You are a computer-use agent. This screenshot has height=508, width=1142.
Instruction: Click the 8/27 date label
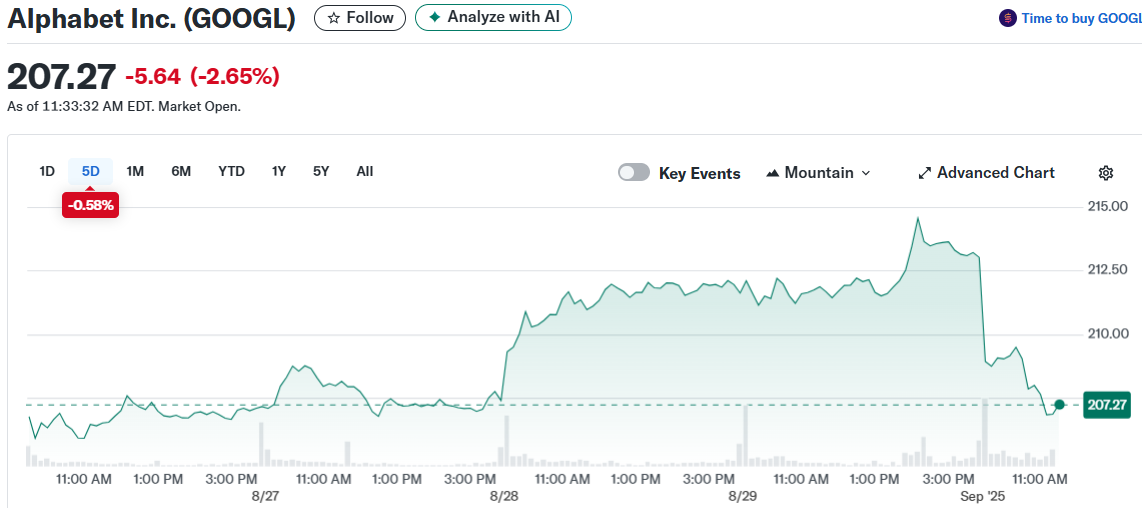pos(267,496)
